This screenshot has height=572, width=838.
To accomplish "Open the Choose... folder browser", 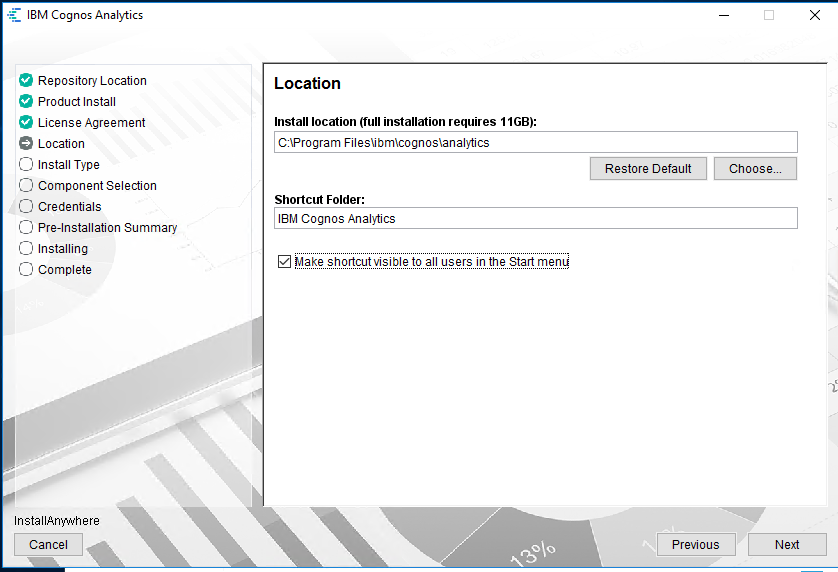I will tap(755, 168).
